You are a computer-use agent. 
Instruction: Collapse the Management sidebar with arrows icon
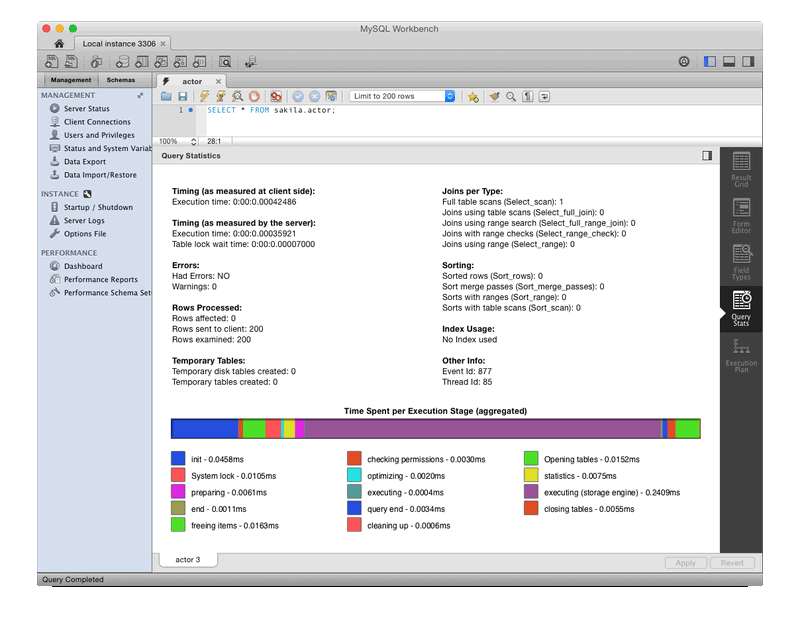140,95
